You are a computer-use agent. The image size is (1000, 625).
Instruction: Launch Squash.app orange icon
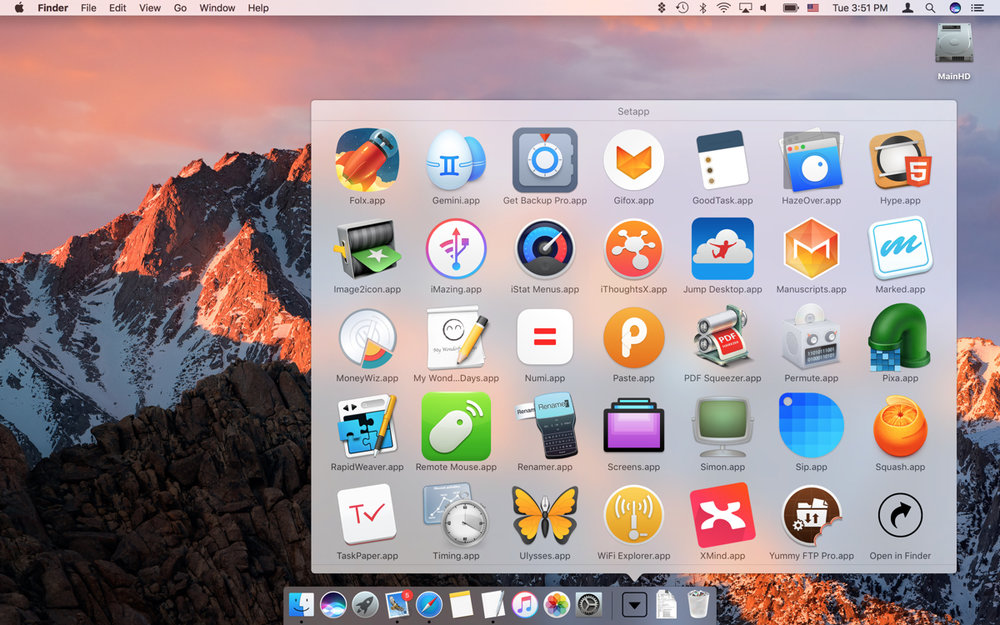click(x=900, y=427)
